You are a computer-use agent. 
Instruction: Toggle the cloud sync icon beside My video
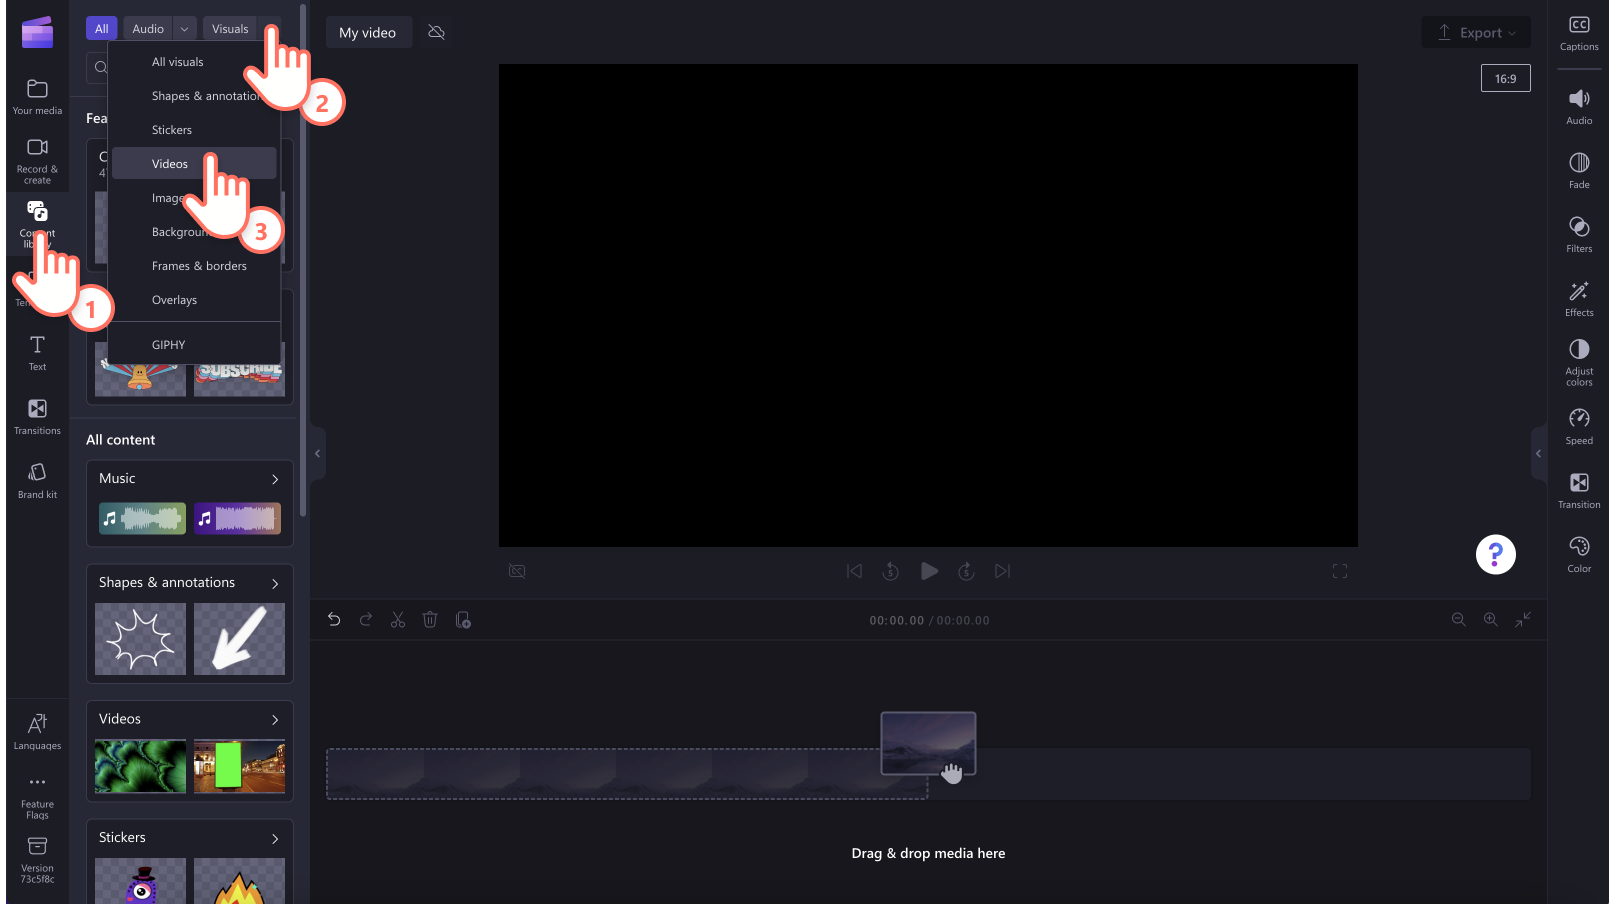(436, 31)
